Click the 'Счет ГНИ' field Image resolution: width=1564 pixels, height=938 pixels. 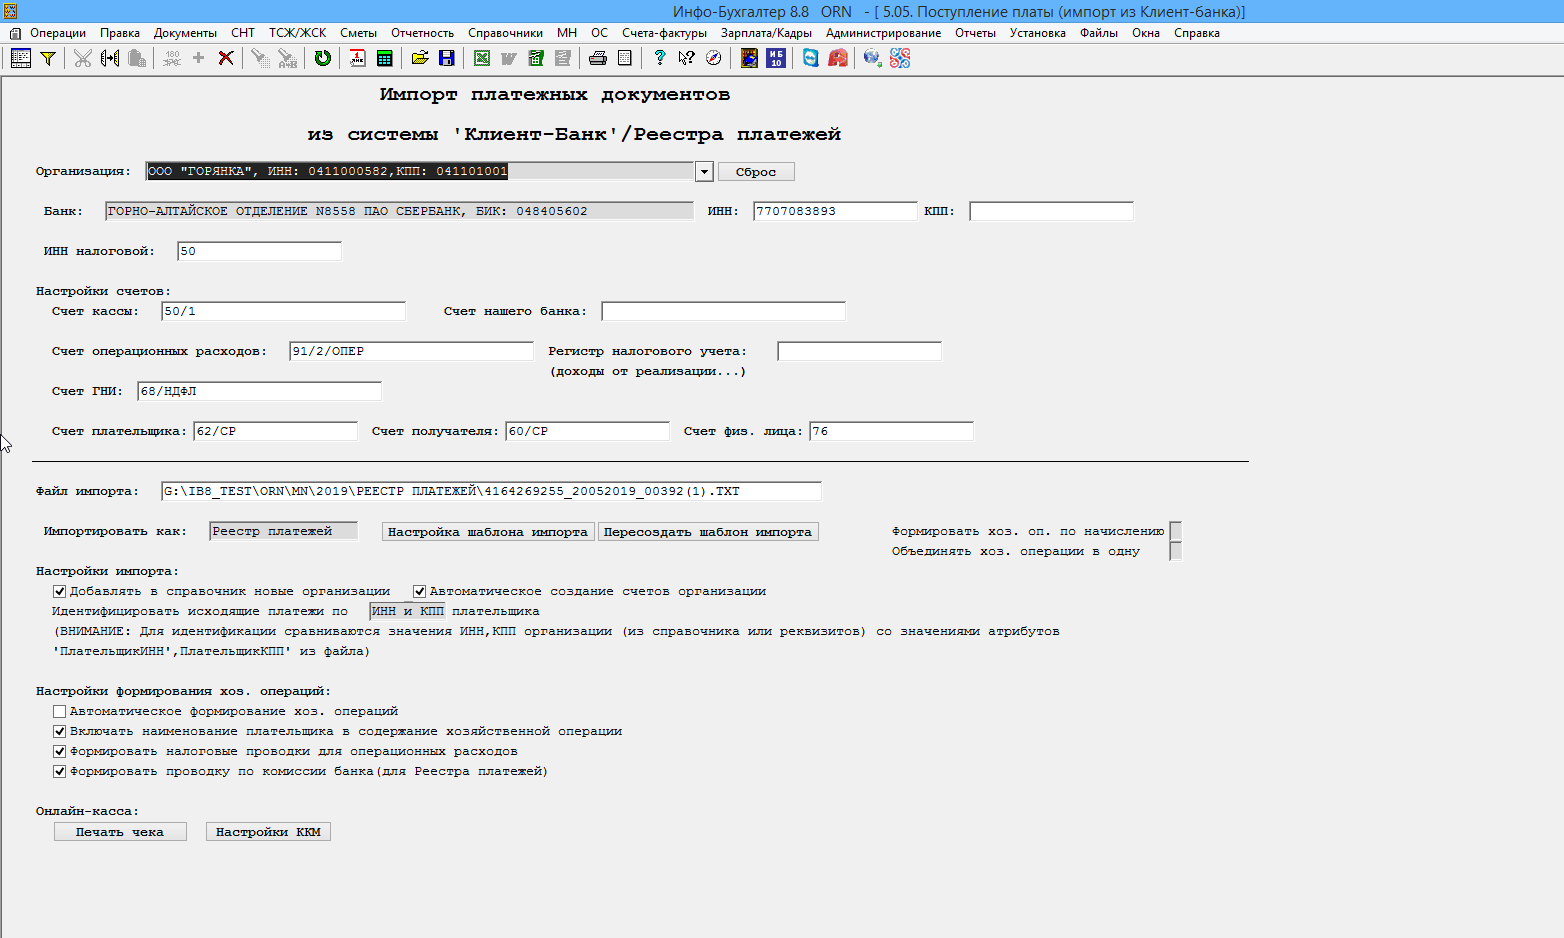coord(259,391)
